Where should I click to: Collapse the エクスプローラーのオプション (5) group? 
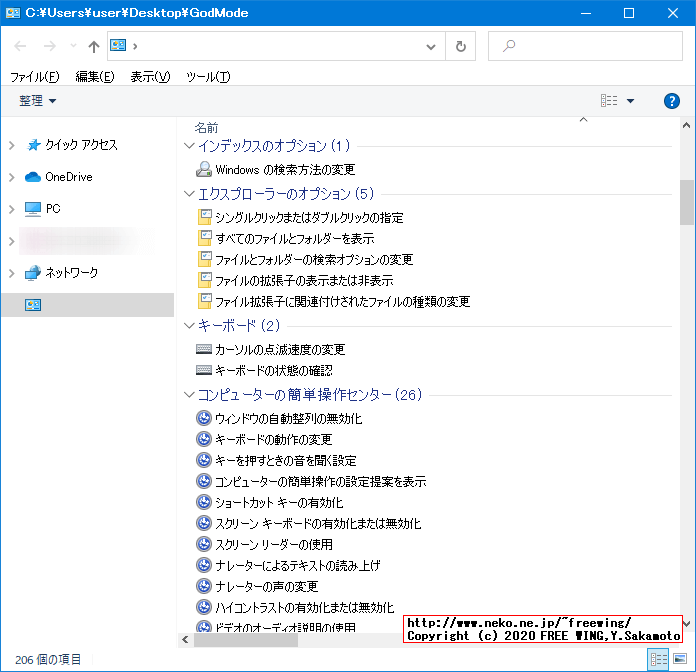tap(190, 194)
